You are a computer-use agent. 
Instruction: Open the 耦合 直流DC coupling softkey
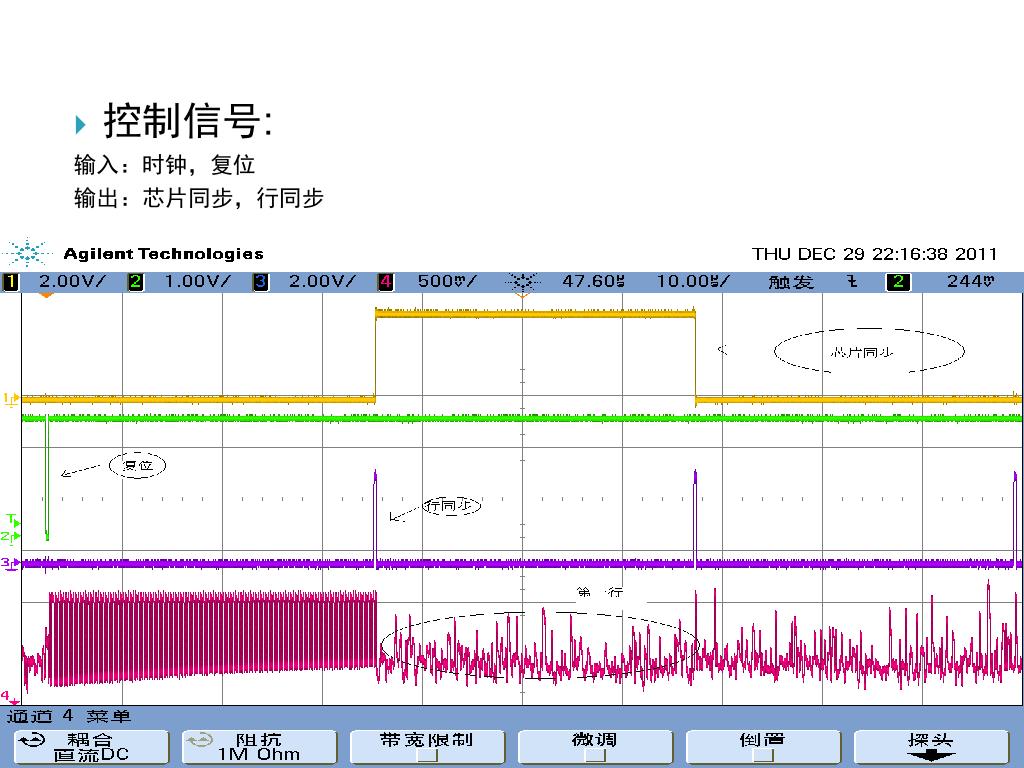click(91, 747)
